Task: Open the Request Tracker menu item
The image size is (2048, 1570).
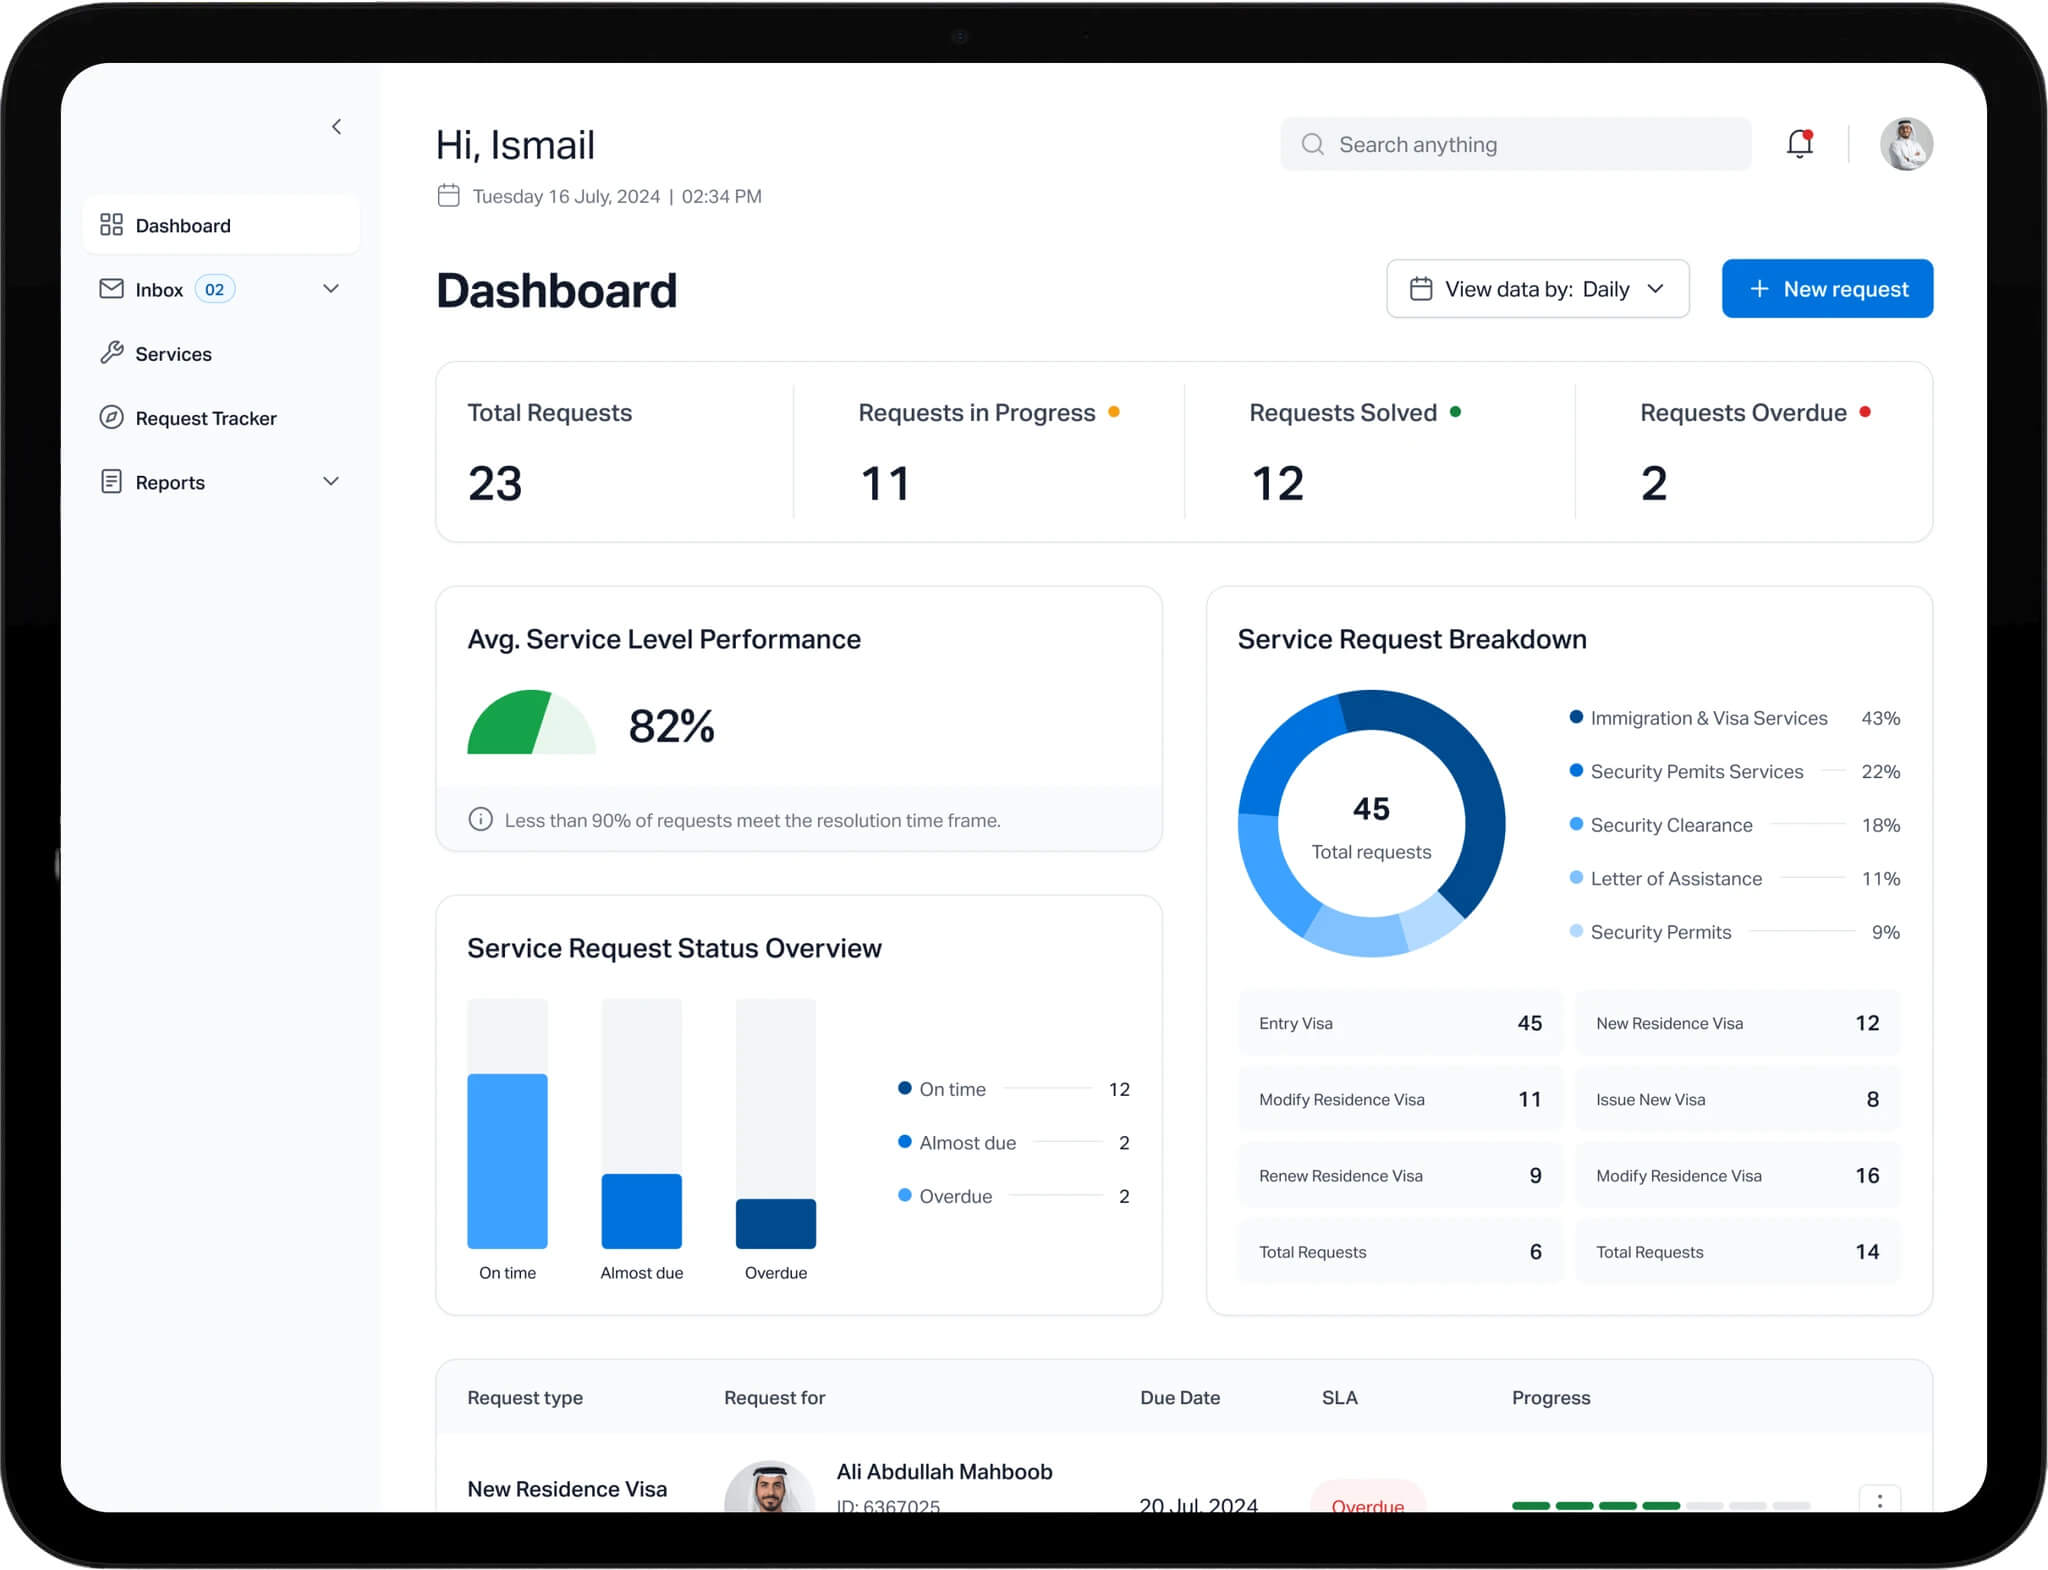Action: [x=205, y=418]
